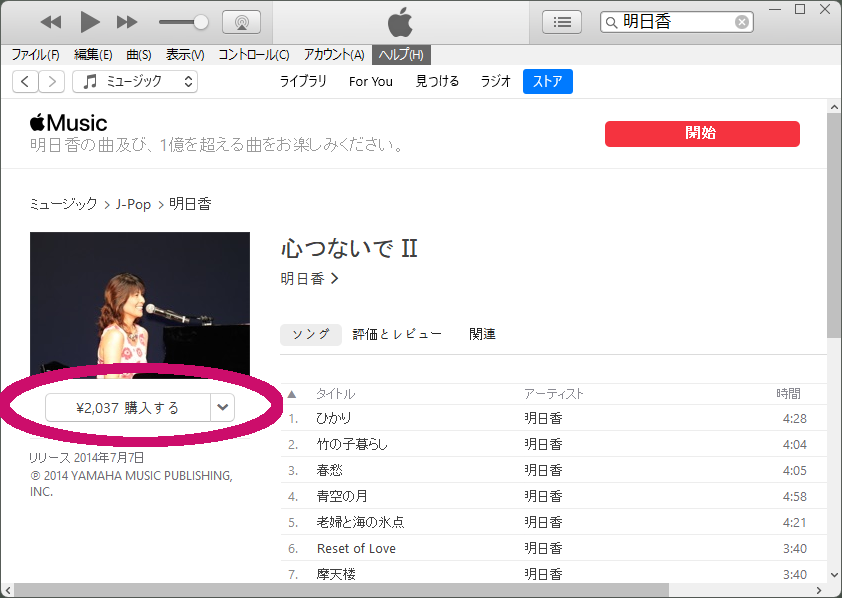Select track 3 春愁
This screenshot has width=842, height=598.
pos(553,470)
